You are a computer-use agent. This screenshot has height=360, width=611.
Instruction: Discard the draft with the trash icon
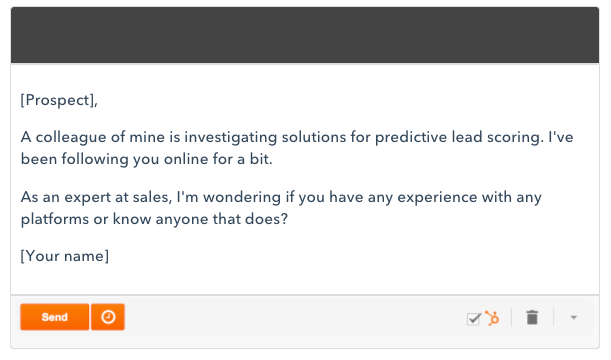[532, 317]
